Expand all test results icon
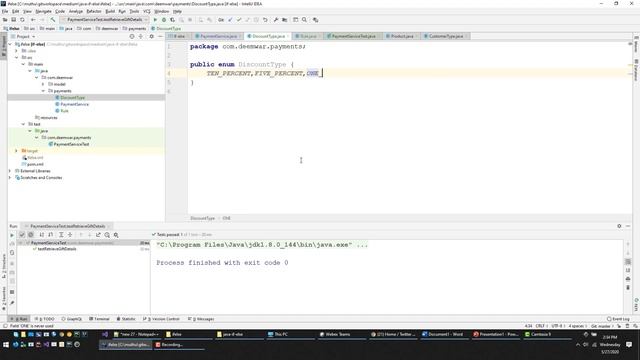This screenshot has width=640, height=360. (61, 235)
